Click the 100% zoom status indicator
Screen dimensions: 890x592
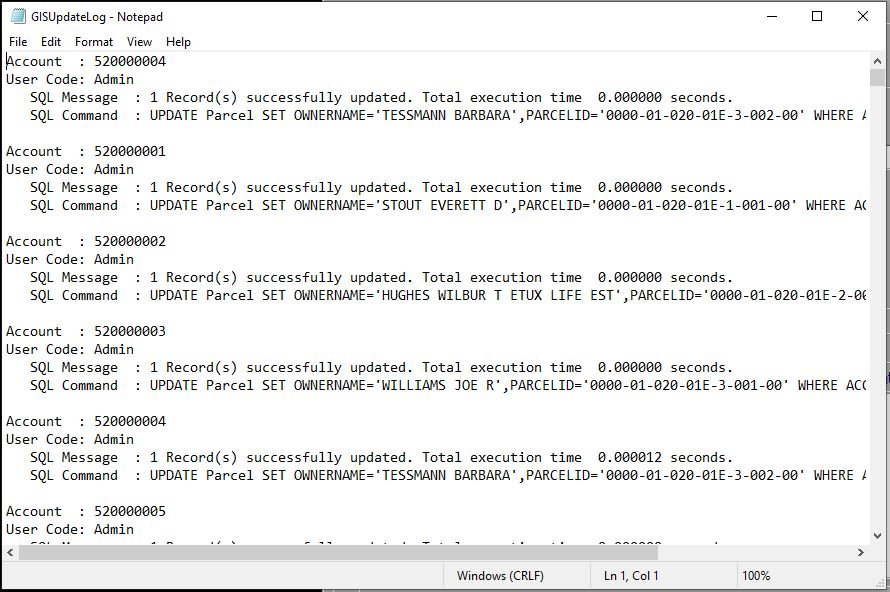coord(756,576)
